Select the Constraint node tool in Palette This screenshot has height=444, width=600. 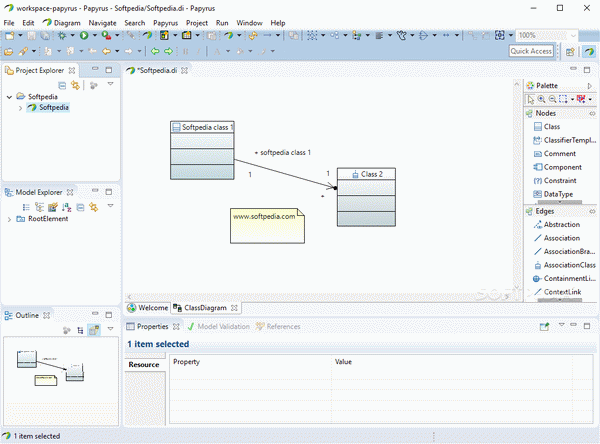[555, 180]
